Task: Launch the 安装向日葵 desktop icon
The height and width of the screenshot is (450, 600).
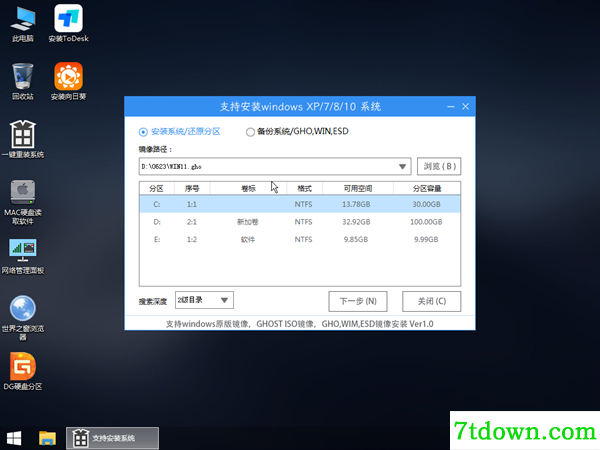Action: point(68,82)
